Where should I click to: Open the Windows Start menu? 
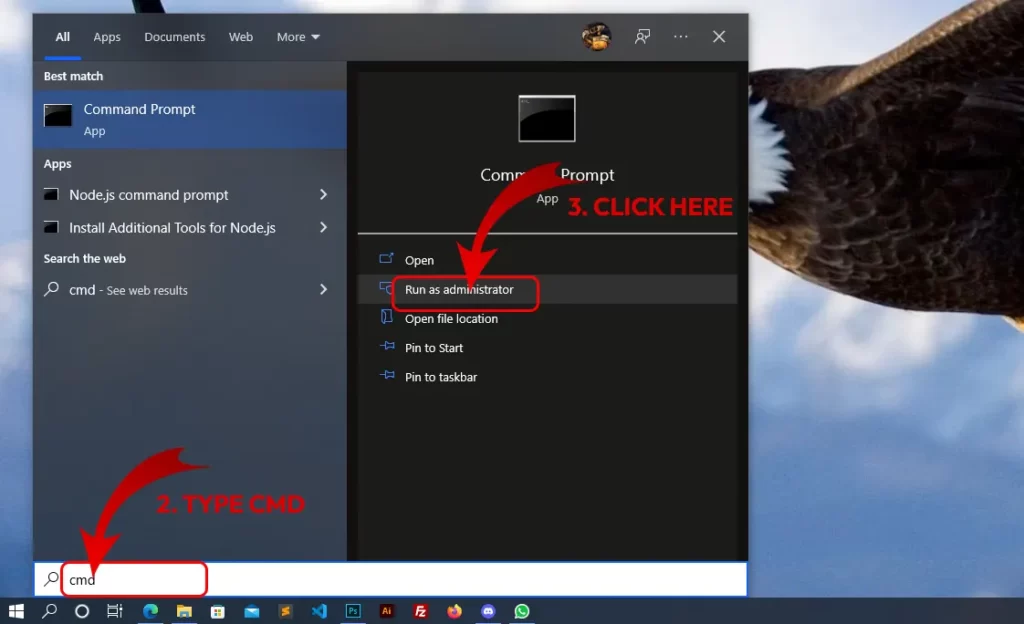coord(16,611)
